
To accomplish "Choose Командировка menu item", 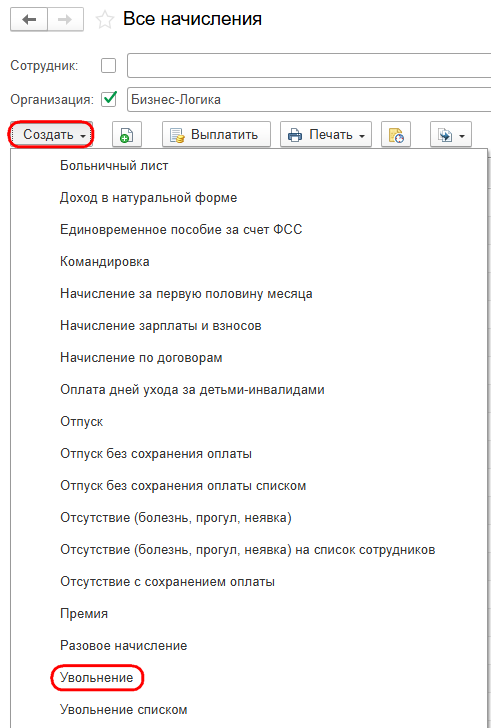I will click(105, 262).
